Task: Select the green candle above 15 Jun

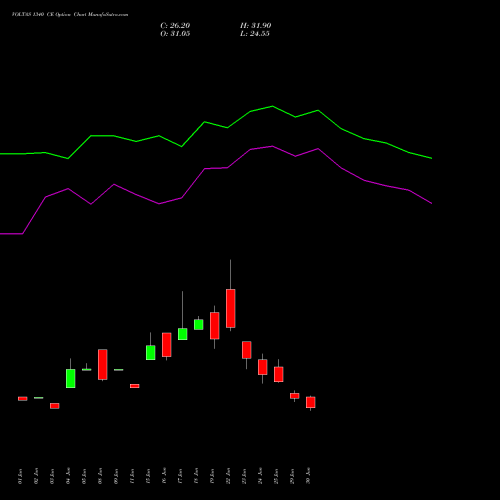Action: pos(151,352)
